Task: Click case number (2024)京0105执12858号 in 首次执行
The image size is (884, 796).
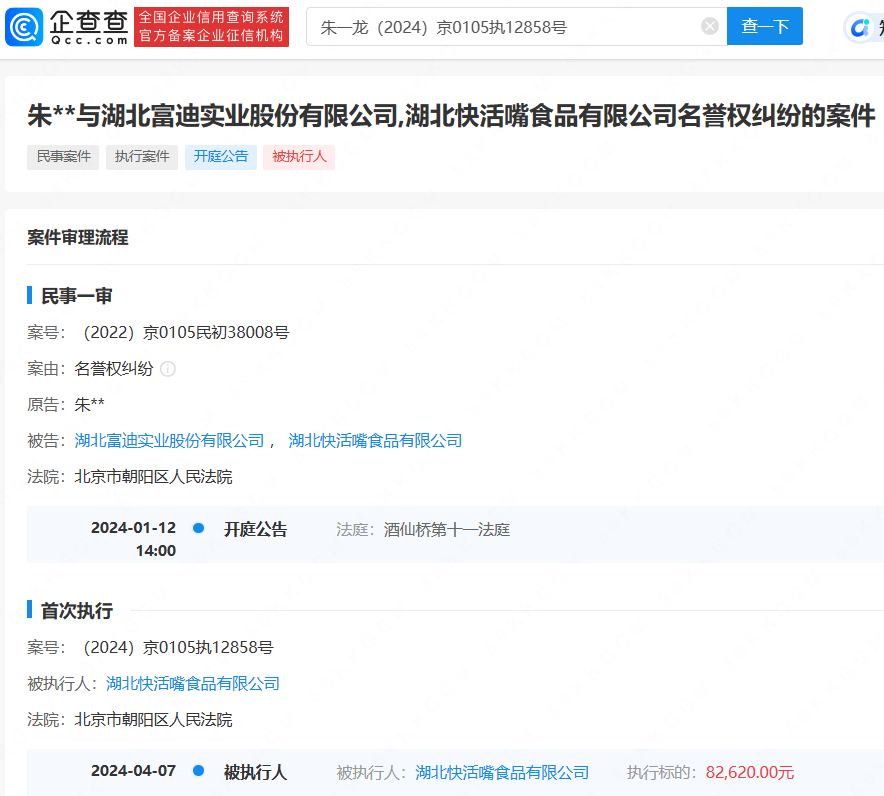Action: coord(178,648)
